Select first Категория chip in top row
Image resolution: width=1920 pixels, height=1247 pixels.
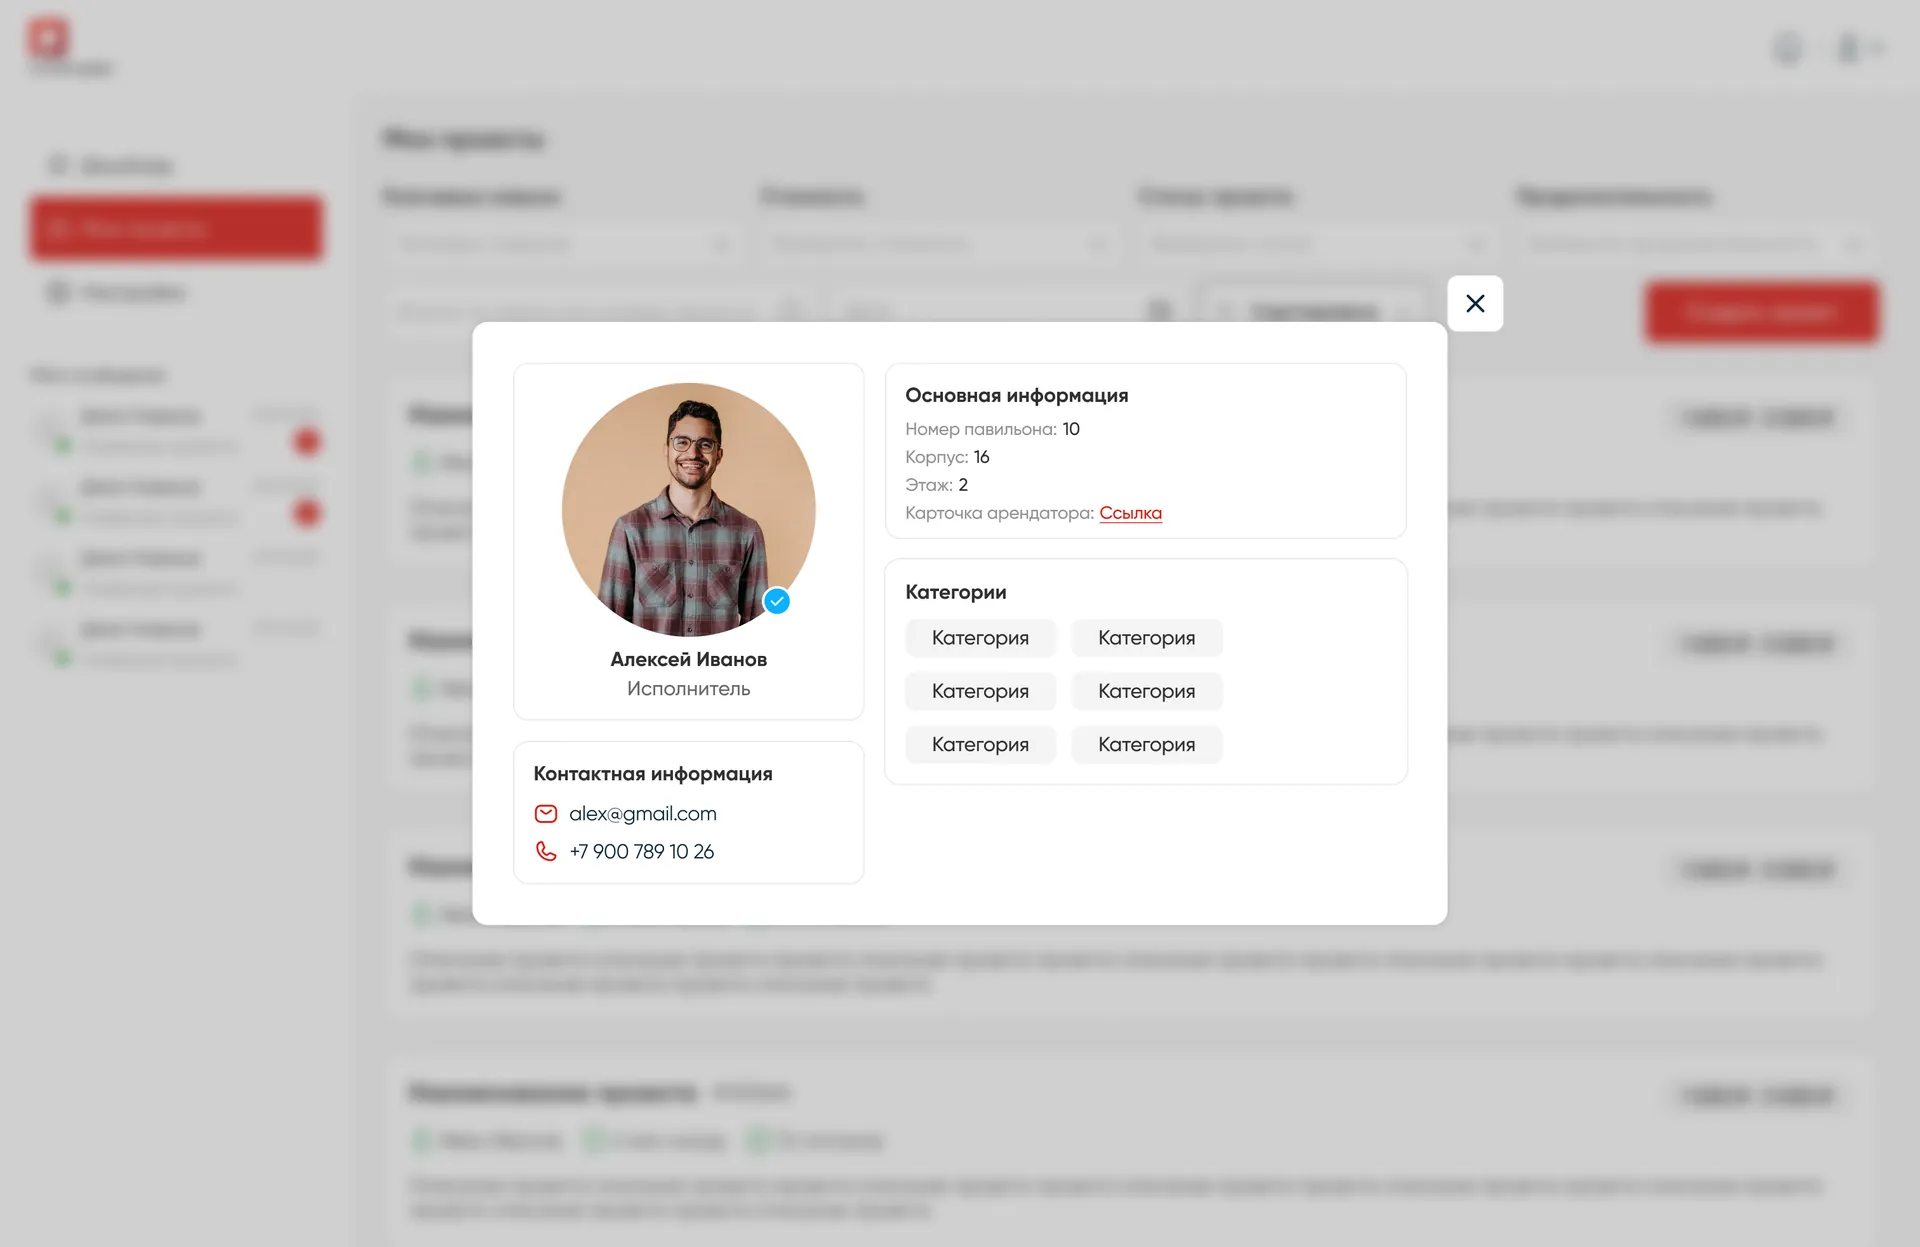point(980,638)
